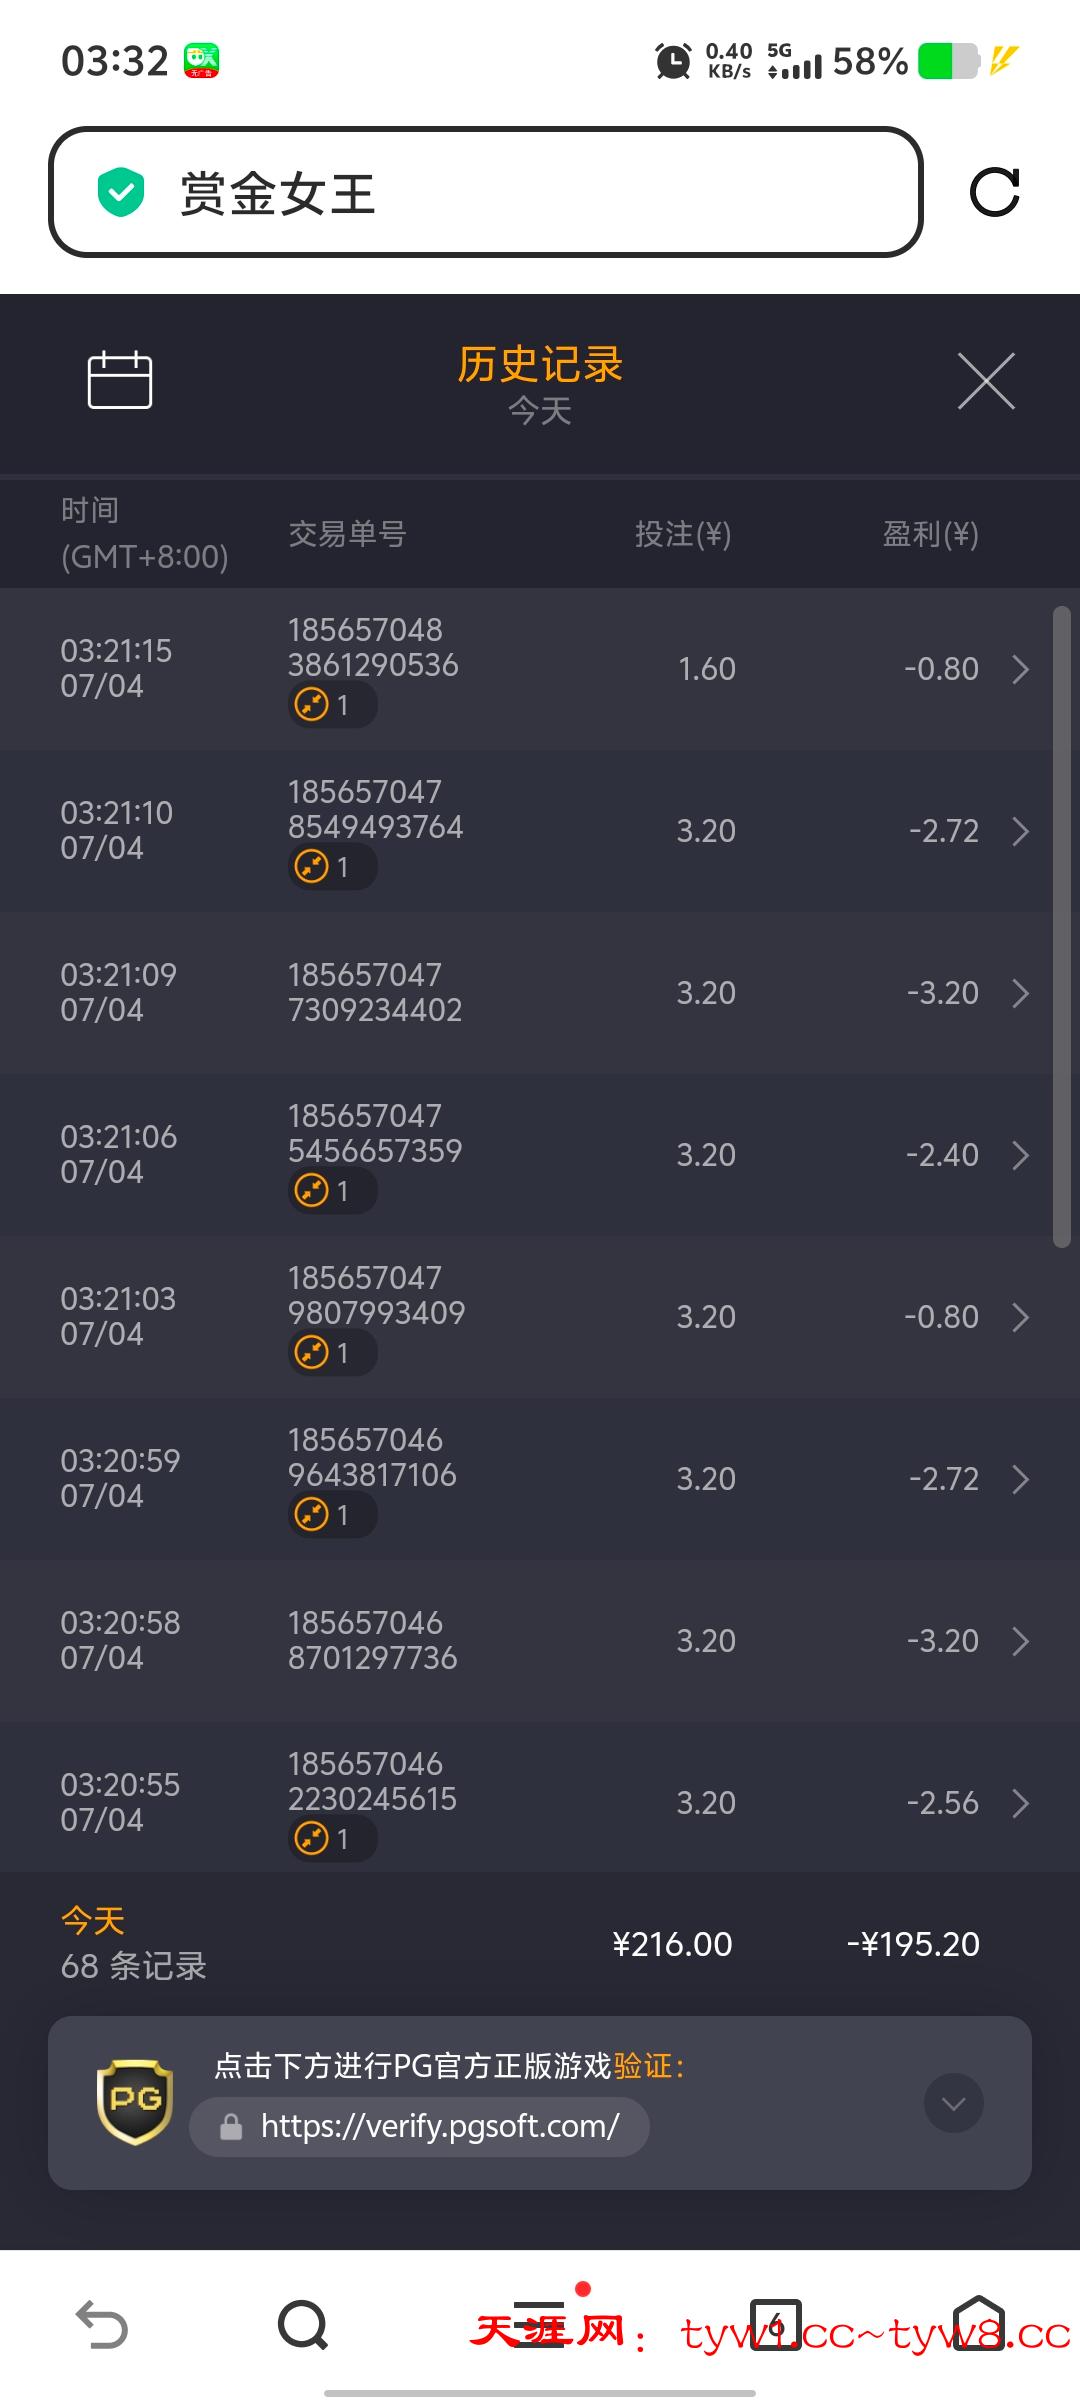
Task: Open the calendar date picker icon
Action: coord(120,380)
